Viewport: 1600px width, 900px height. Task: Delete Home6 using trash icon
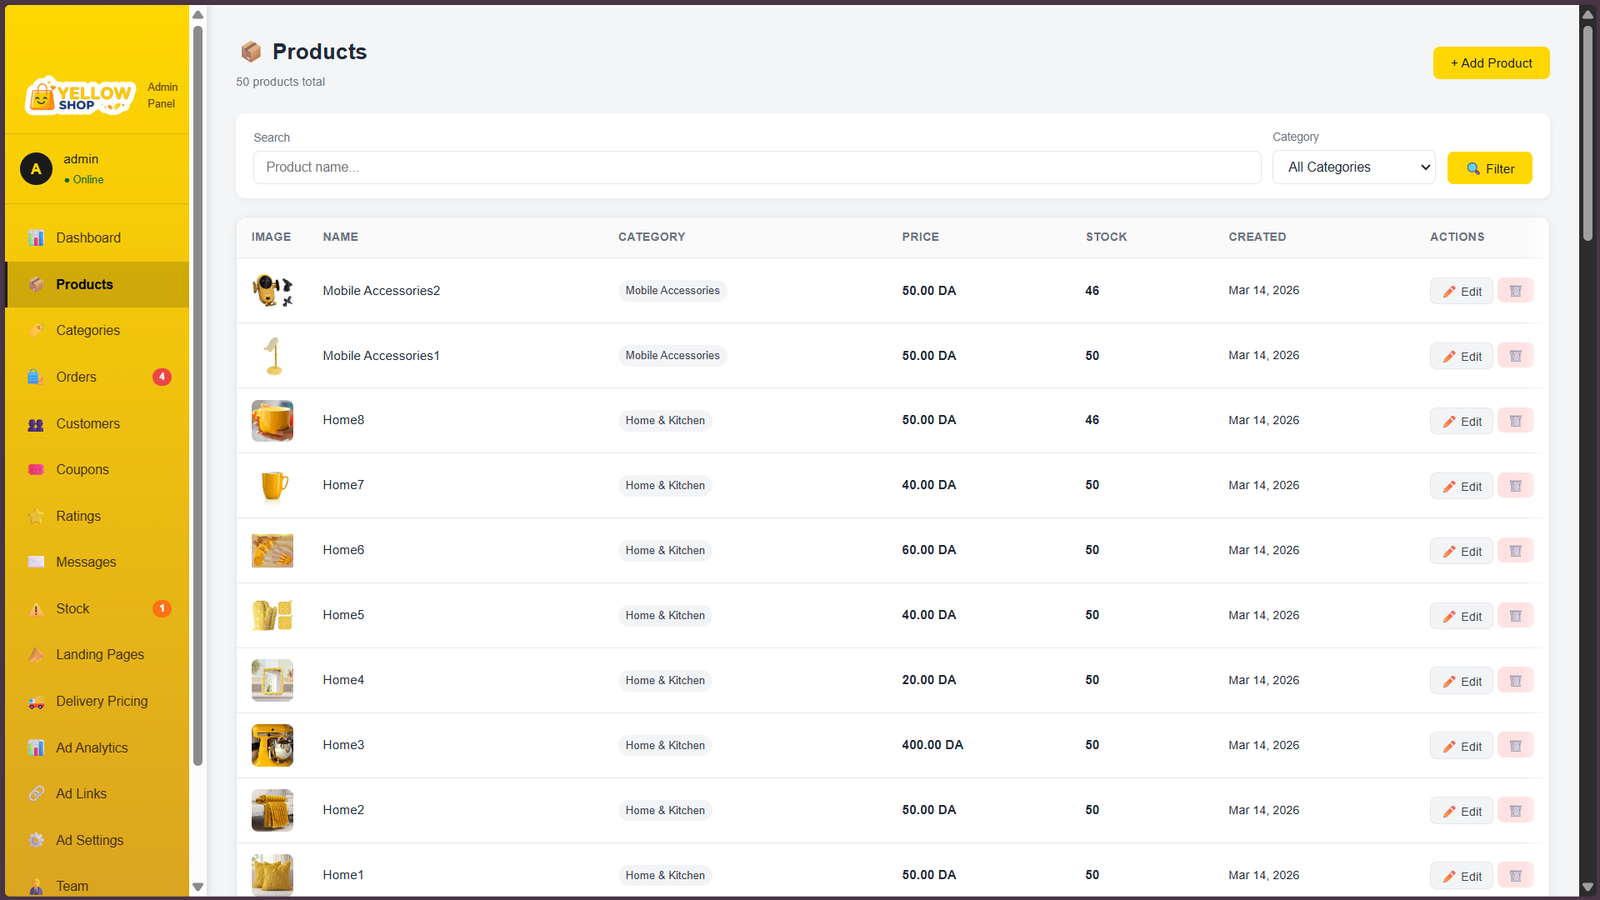pyautogui.click(x=1515, y=551)
